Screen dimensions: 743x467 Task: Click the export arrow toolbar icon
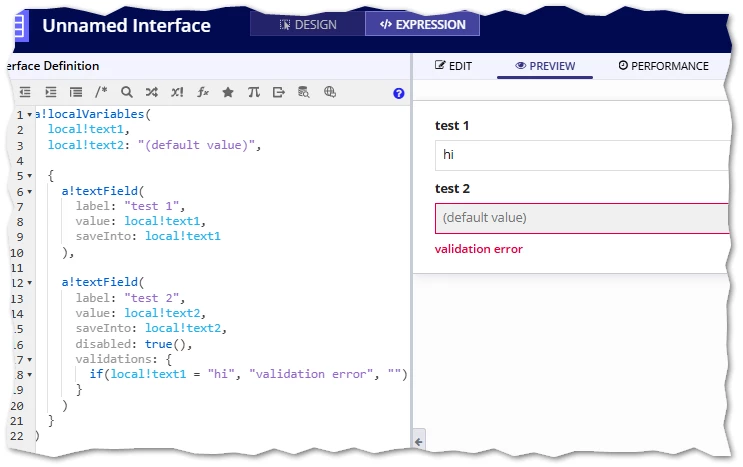coord(279,92)
